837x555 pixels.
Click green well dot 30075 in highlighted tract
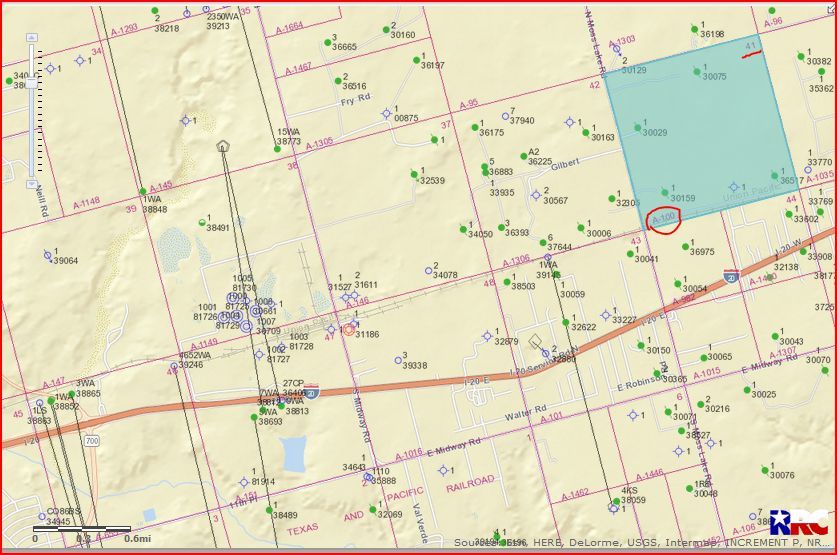coord(697,71)
